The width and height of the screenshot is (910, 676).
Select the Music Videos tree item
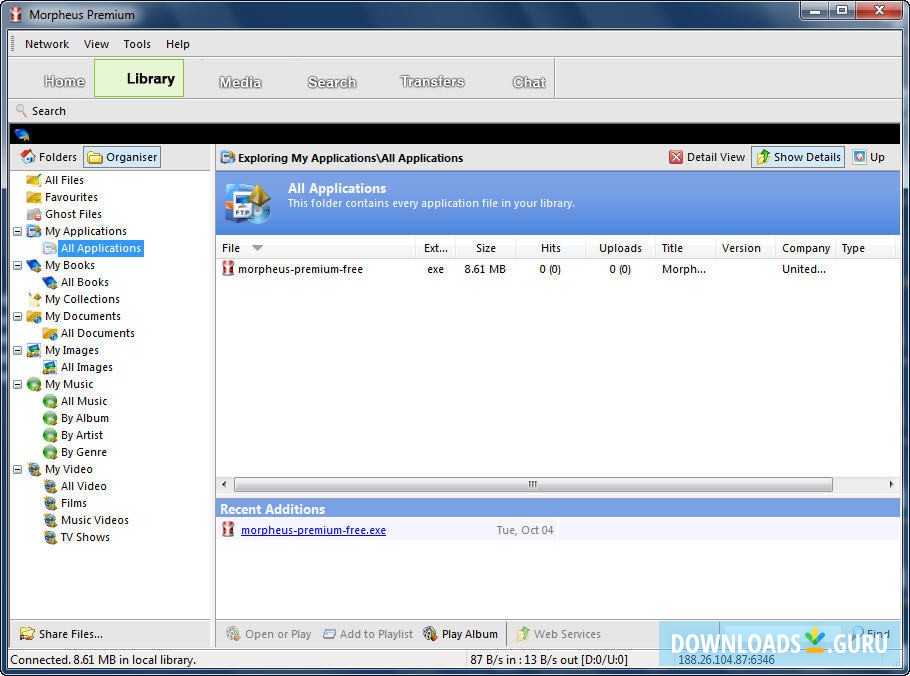coord(95,520)
